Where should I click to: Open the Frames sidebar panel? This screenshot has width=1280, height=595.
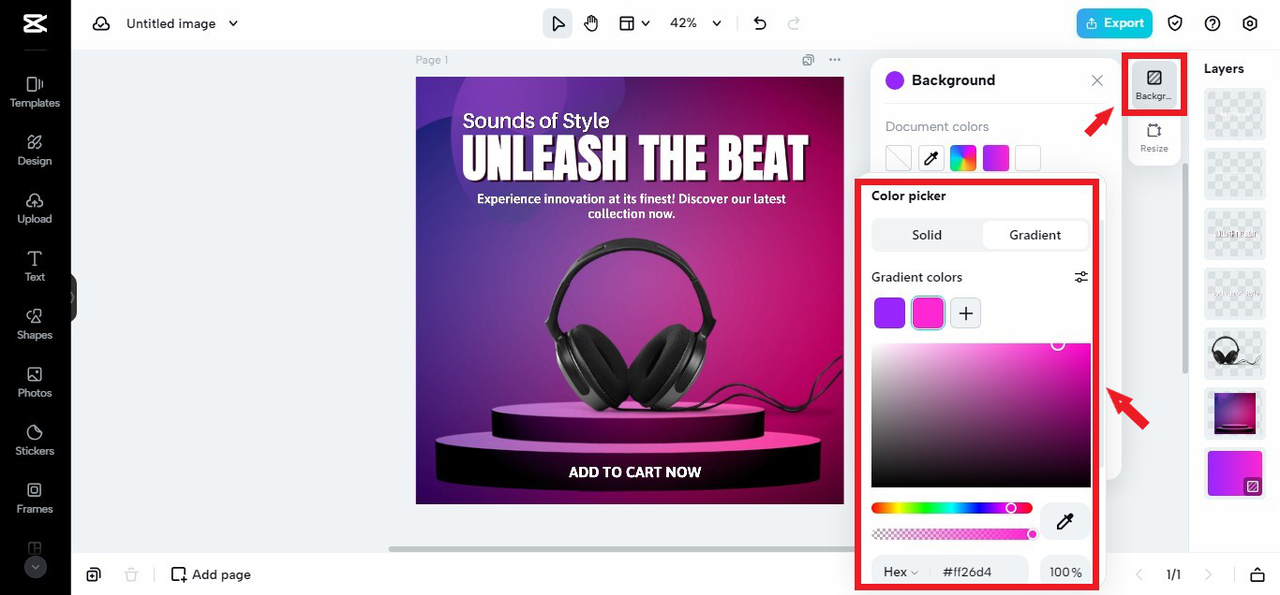pos(35,498)
